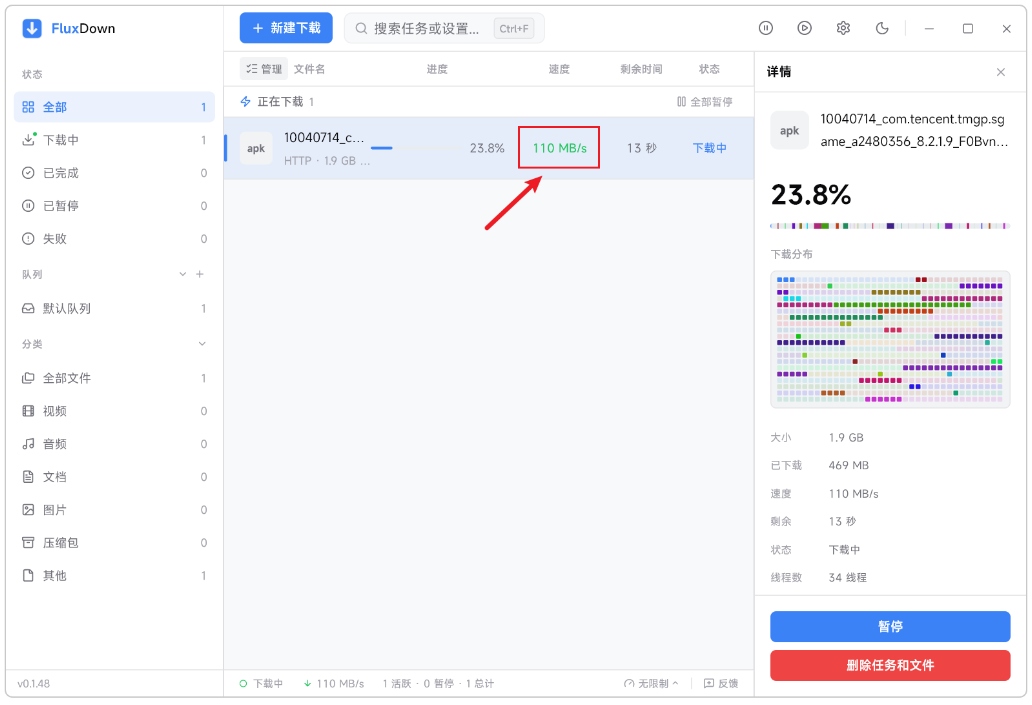Toggle dark mode with the moon icon
The image size is (1032, 705).
[x=882, y=28]
